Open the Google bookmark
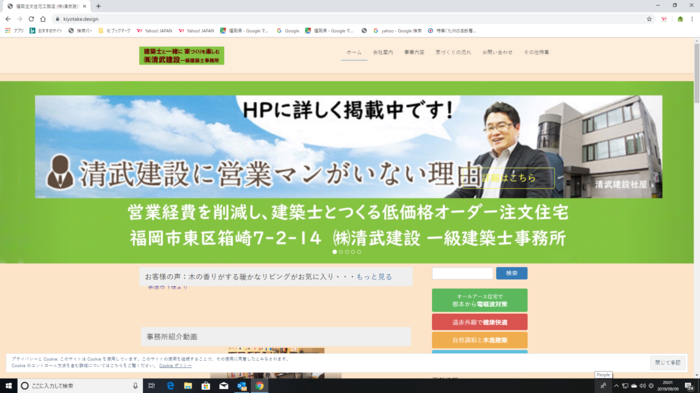Image resolution: width=700 pixels, height=393 pixels. [x=288, y=31]
